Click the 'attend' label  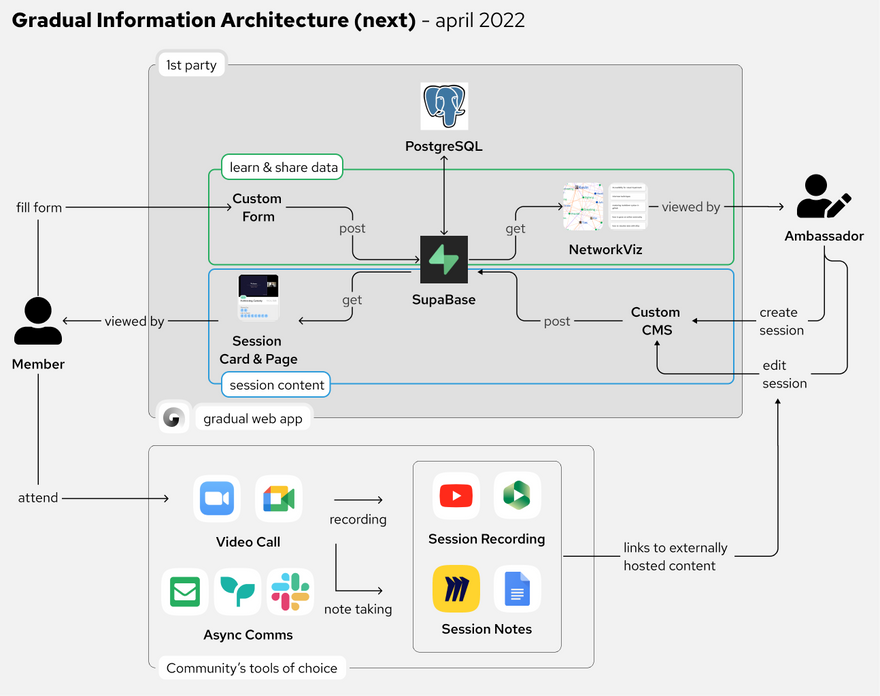coord(38,498)
